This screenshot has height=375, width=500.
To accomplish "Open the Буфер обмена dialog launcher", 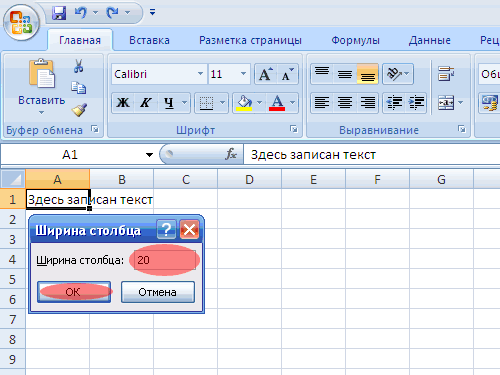I will click(95, 129).
